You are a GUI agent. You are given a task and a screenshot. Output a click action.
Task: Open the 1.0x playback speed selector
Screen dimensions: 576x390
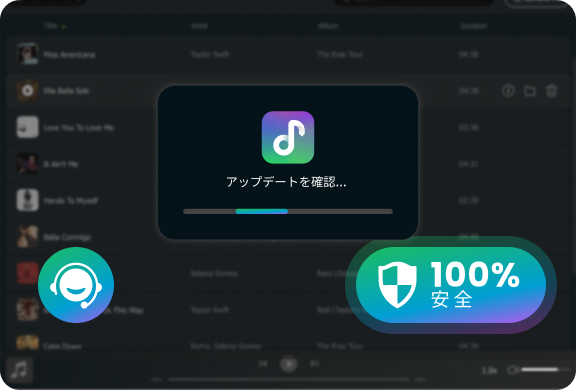(490, 371)
